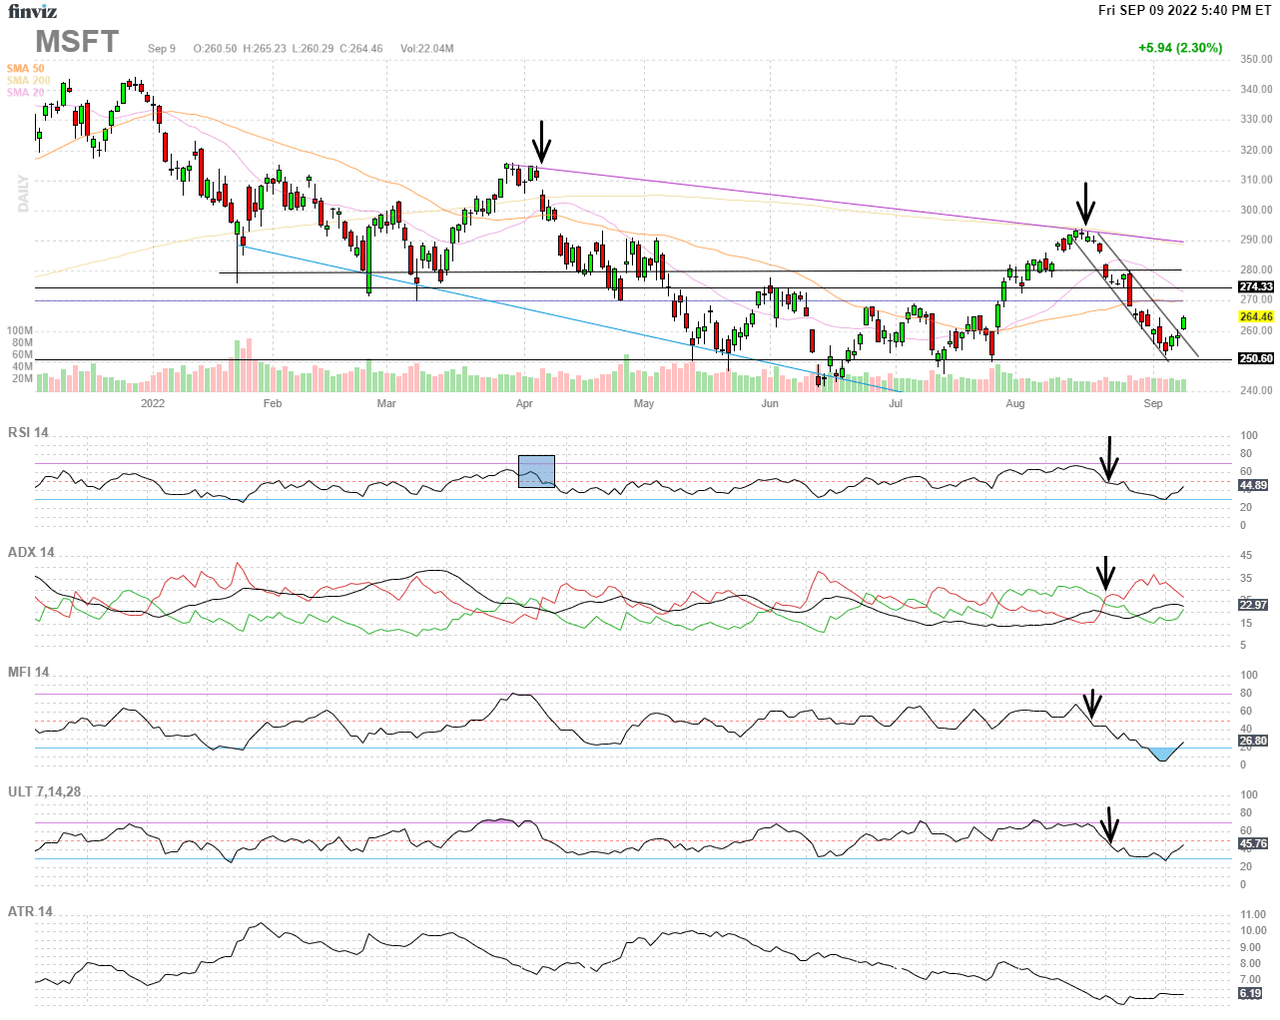Click the ULT 7,14,28 indicator label

pos(44,792)
